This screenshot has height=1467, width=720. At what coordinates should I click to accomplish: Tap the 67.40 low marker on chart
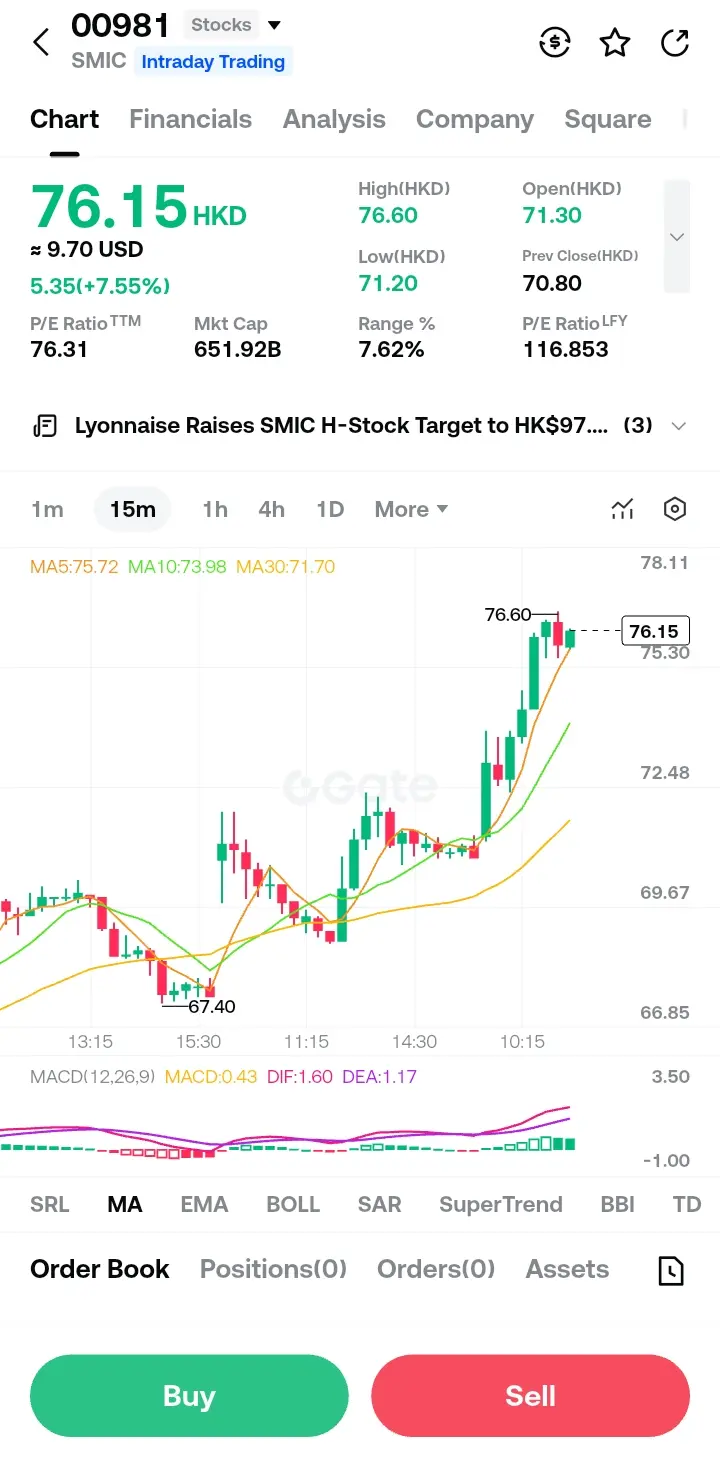pyautogui.click(x=212, y=1007)
